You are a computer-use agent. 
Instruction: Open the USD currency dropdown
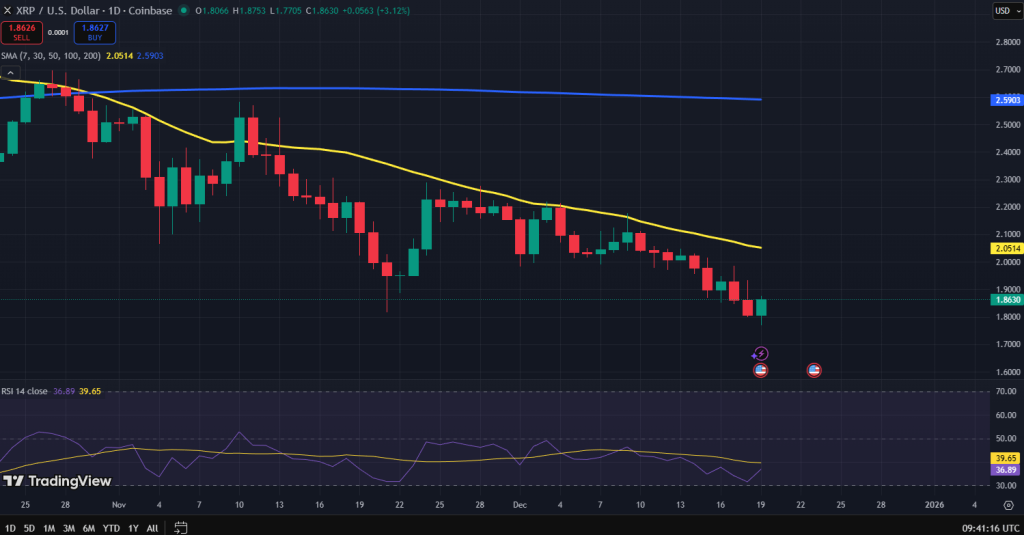point(1003,11)
